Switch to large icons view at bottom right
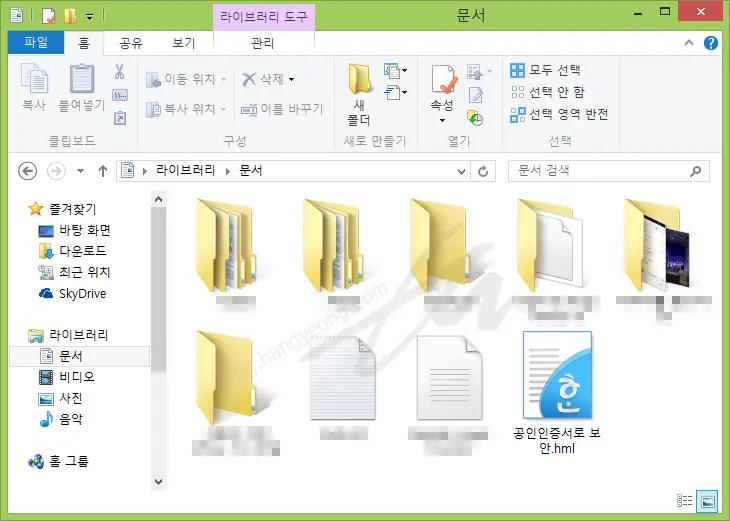730x521 pixels. coord(708,501)
